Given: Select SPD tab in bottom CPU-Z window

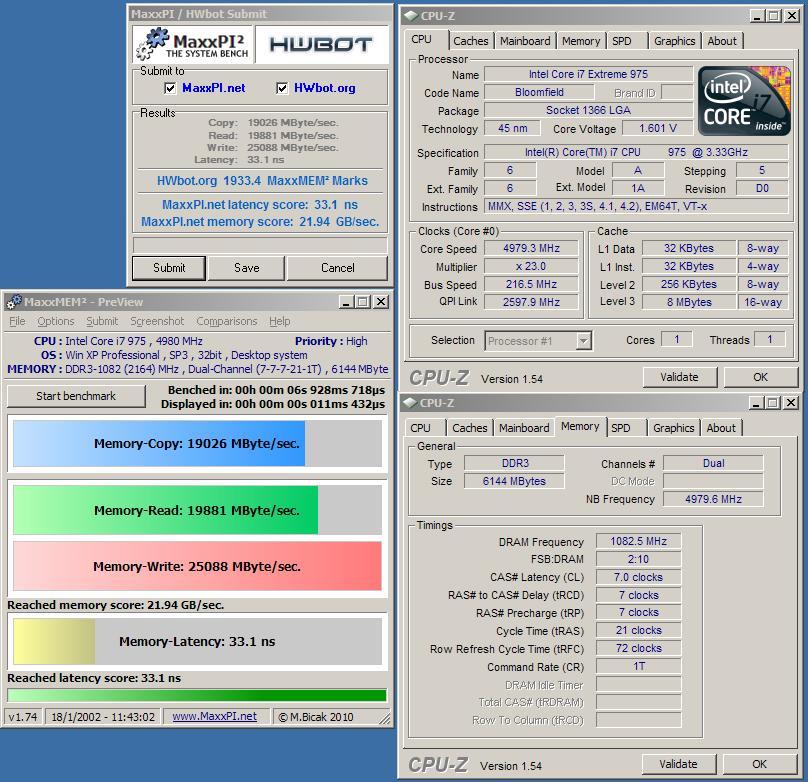Looking at the screenshot, I should (620, 428).
